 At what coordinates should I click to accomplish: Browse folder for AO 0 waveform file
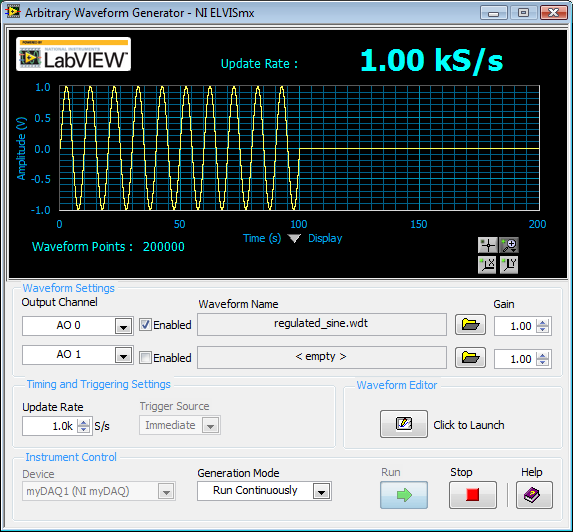[x=470, y=324]
